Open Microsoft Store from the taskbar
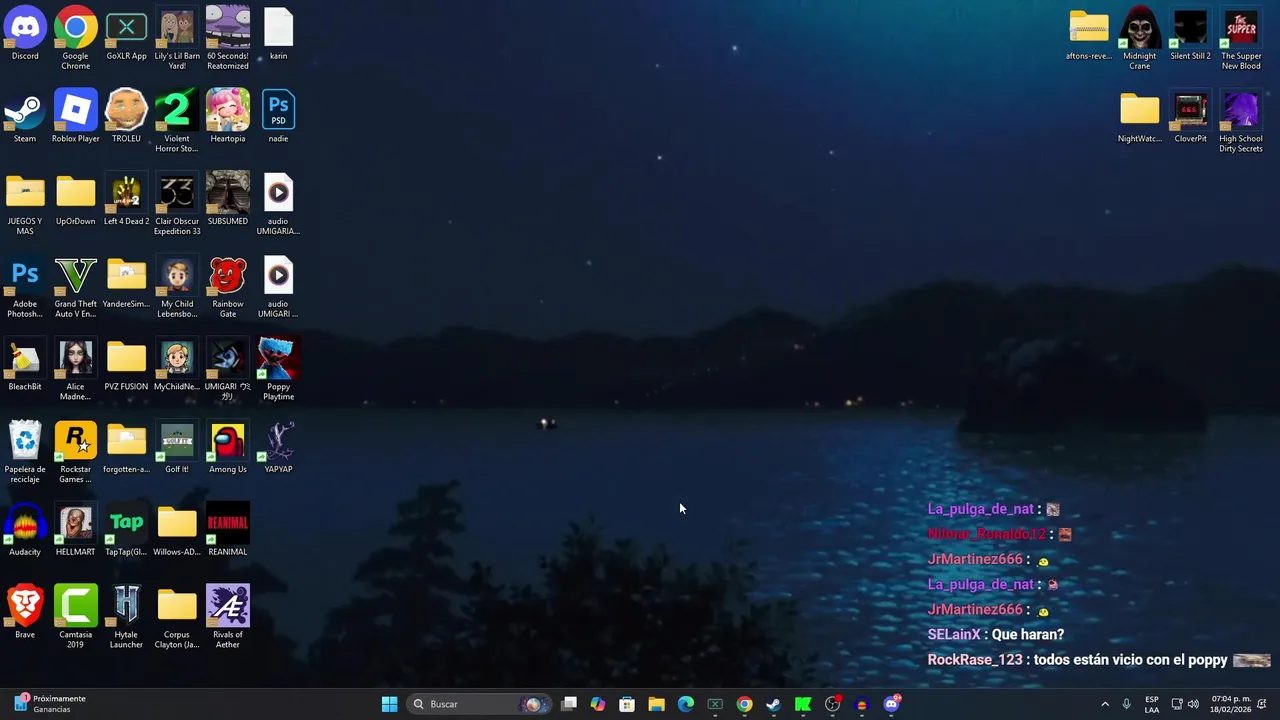Screen dimensions: 1280x720 click(x=627, y=704)
